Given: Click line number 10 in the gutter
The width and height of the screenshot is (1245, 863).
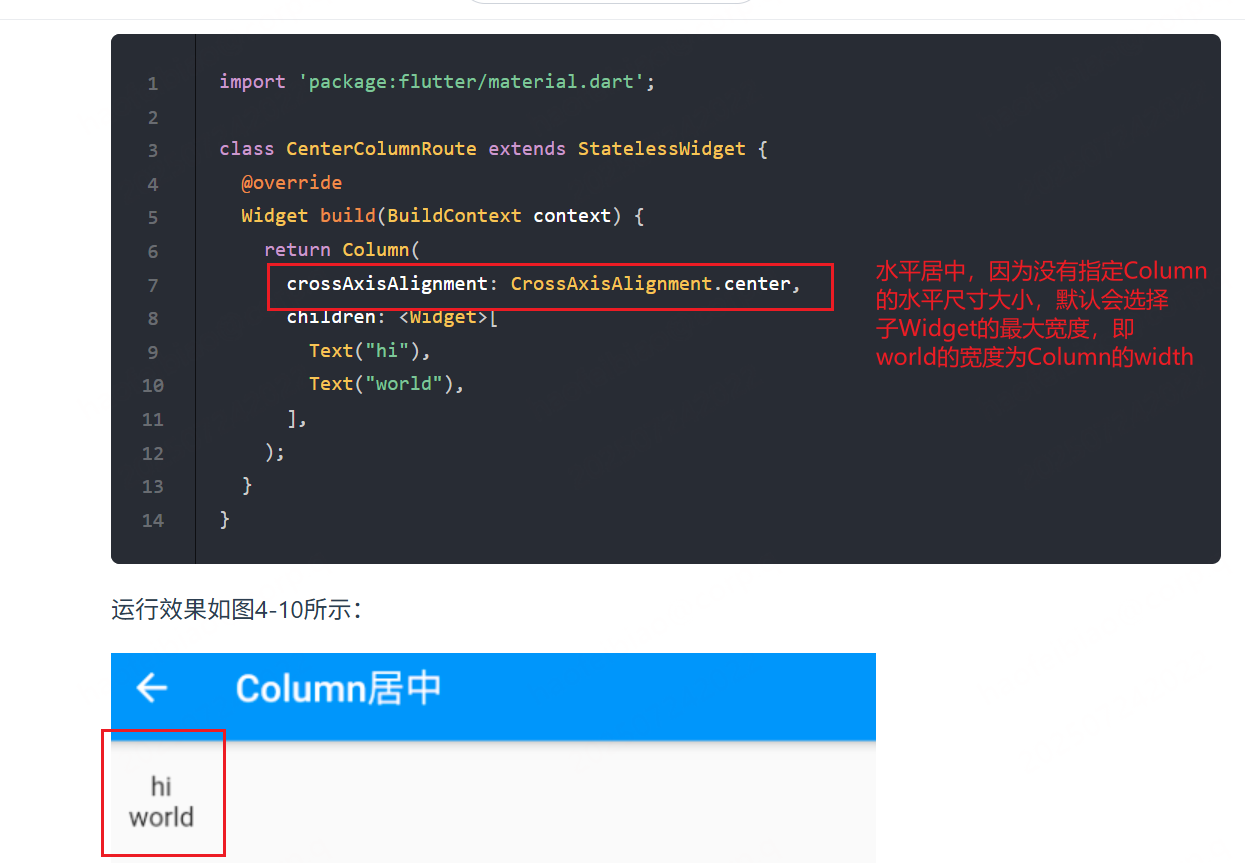Looking at the screenshot, I should [x=153, y=385].
